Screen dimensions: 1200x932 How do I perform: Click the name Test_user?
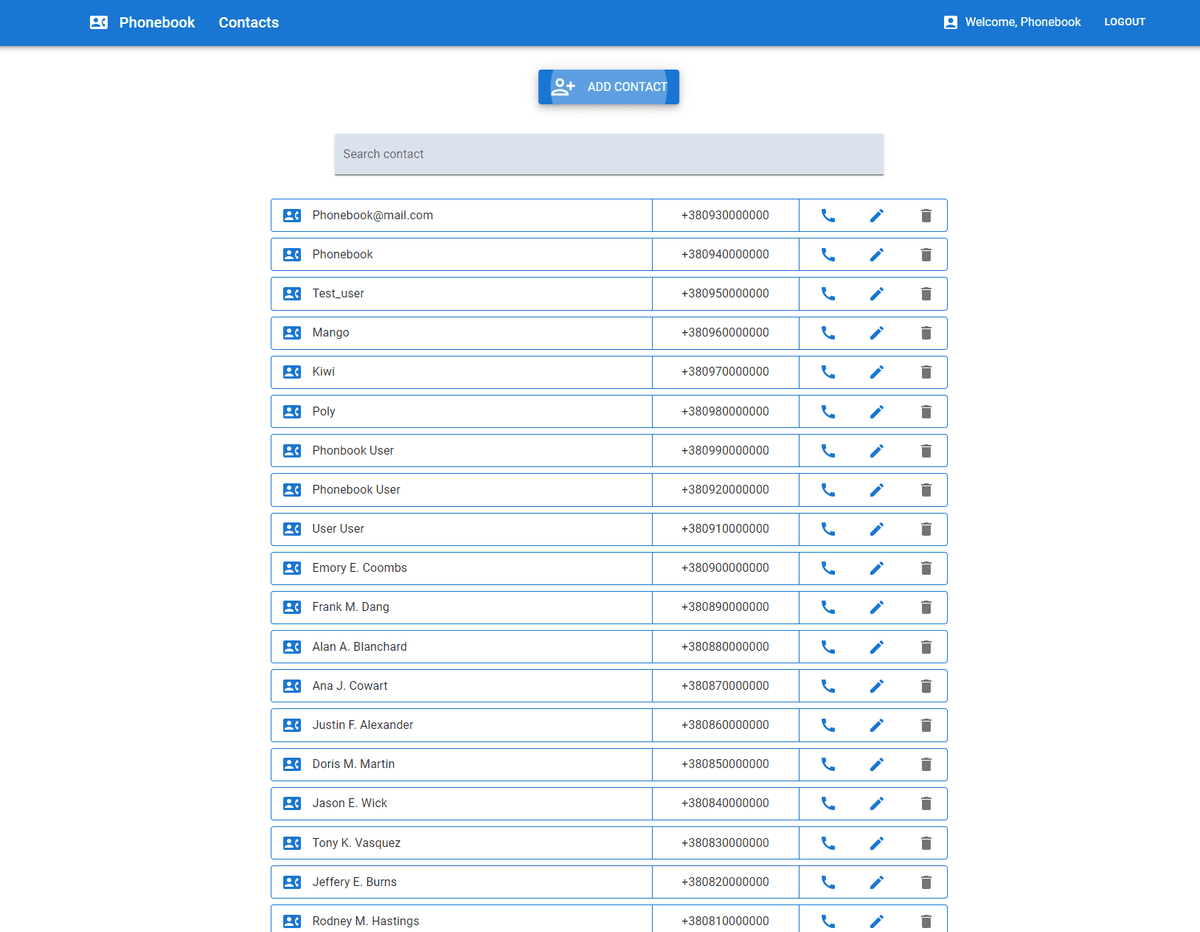pos(338,294)
